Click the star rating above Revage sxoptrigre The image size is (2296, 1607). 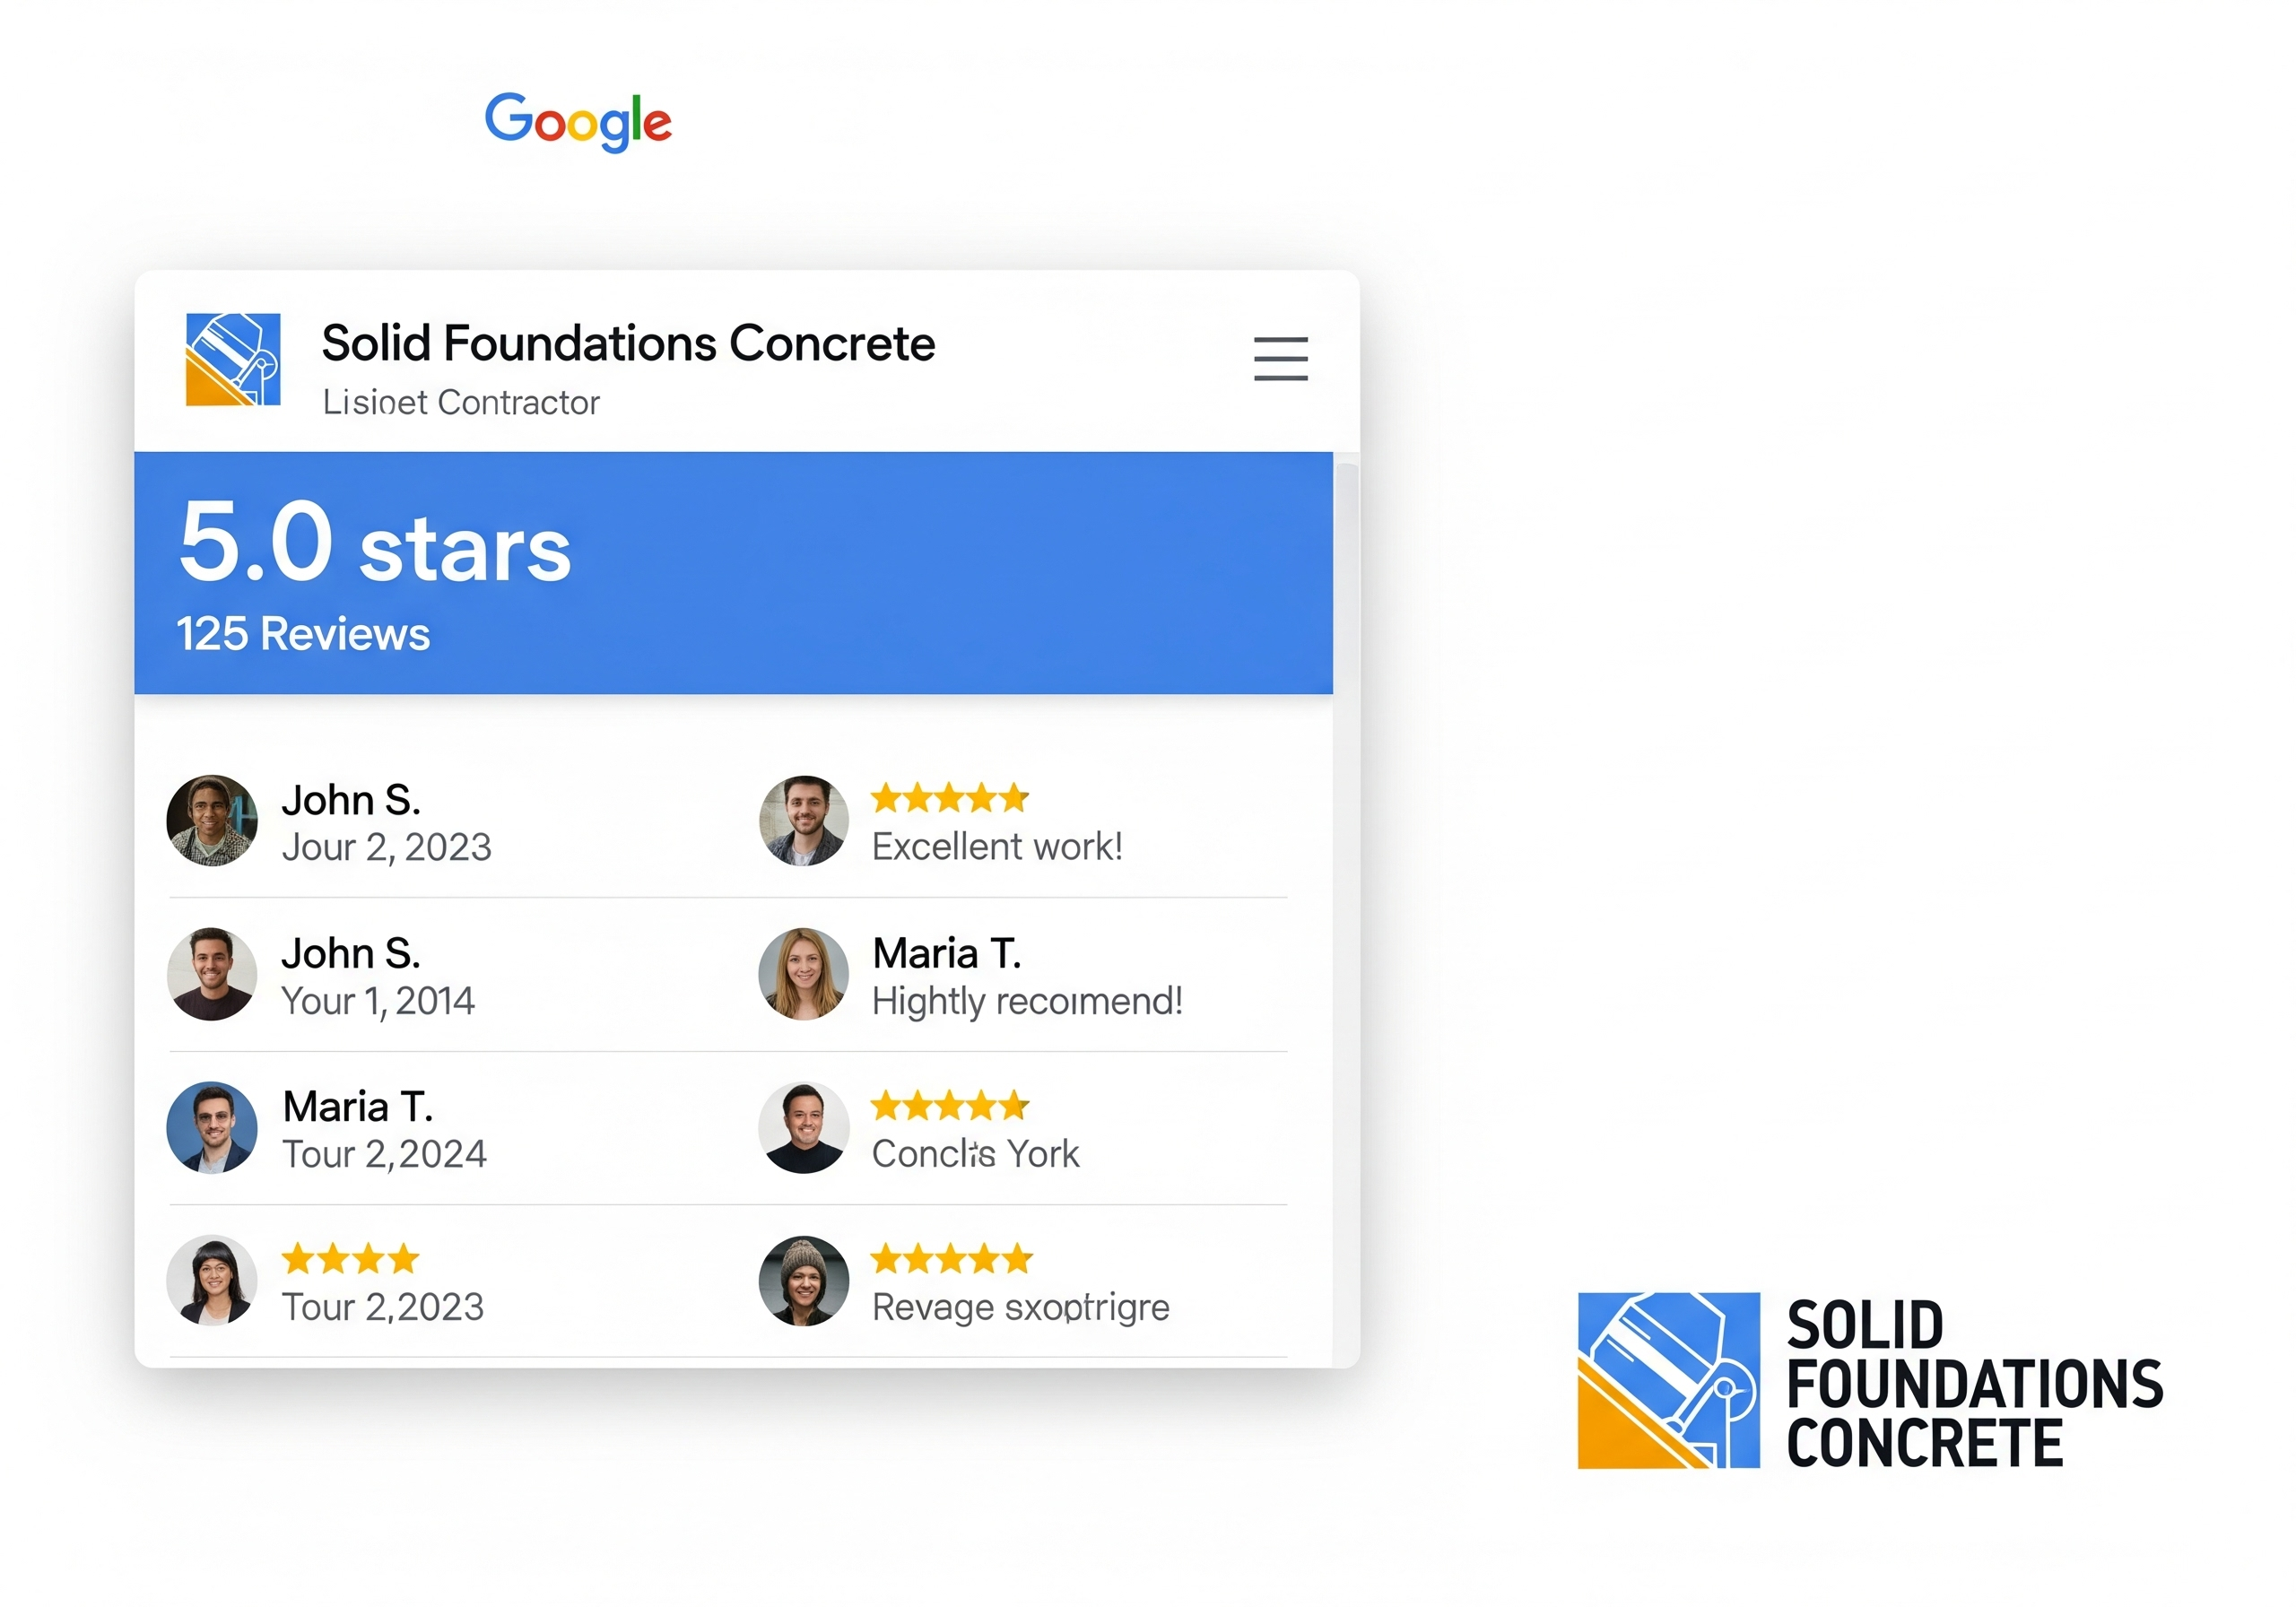click(x=950, y=1259)
